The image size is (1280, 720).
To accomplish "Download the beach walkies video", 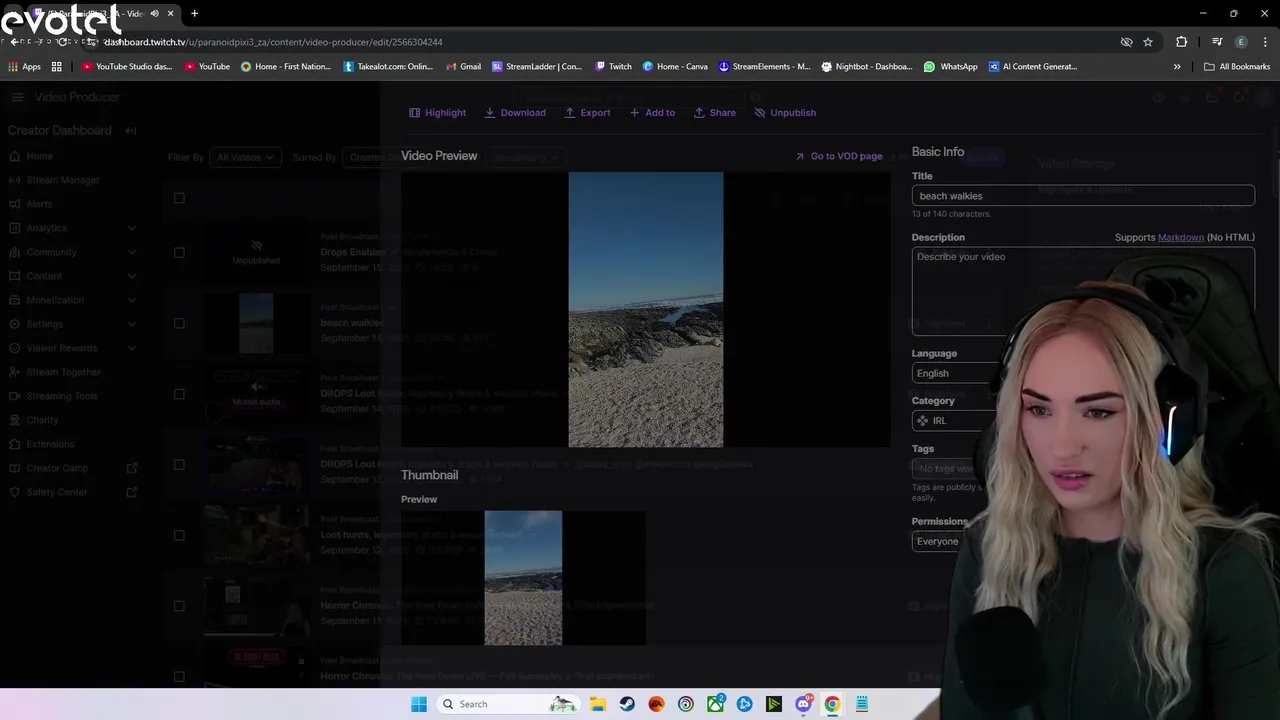I will 515,113.
